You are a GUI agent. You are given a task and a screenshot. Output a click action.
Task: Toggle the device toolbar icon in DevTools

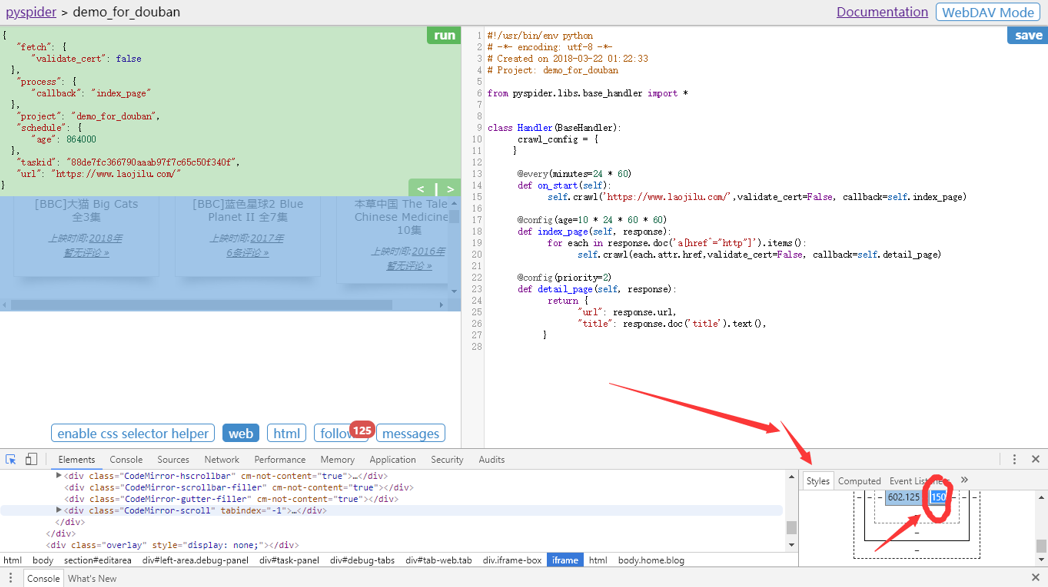(x=31, y=459)
